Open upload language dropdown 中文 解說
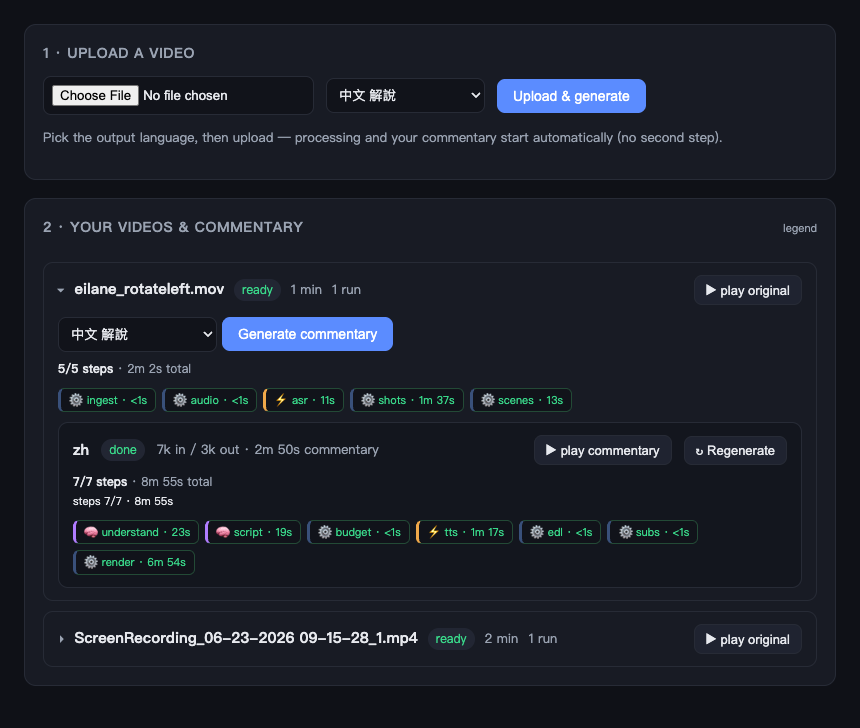 click(x=405, y=95)
